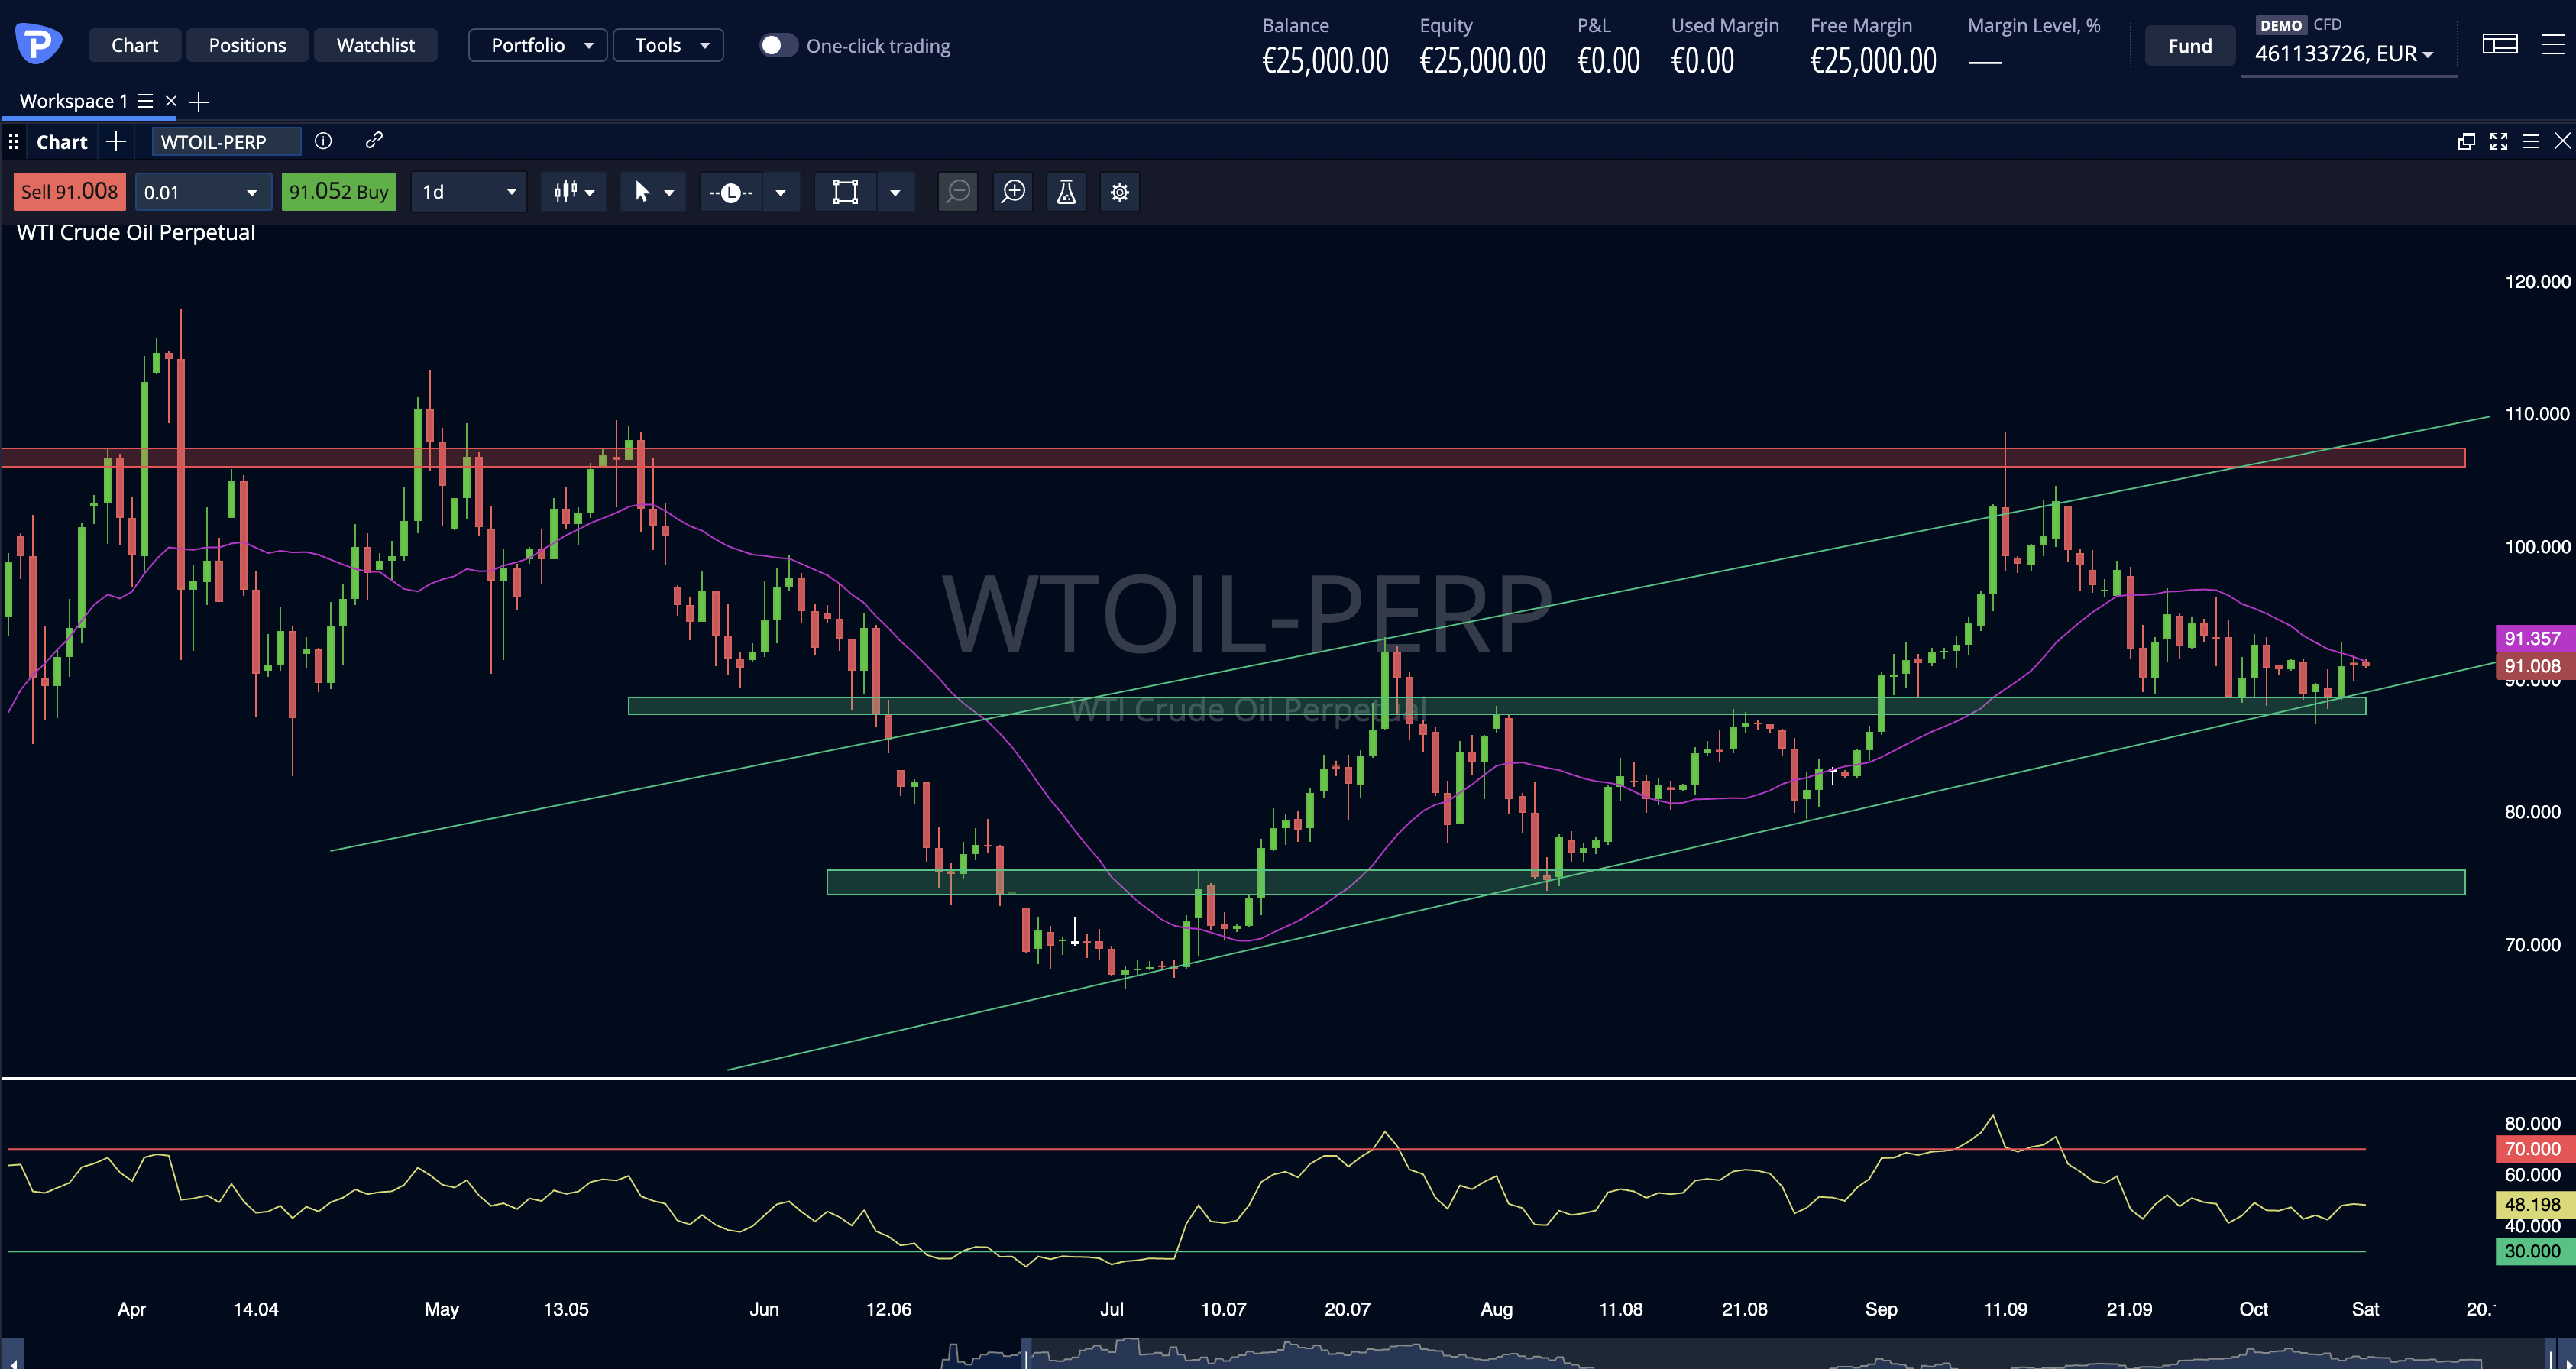Image resolution: width=2576 pixels, height=1369 pixels.
Task: Click the symbol info icon
Action: point(323,141)
